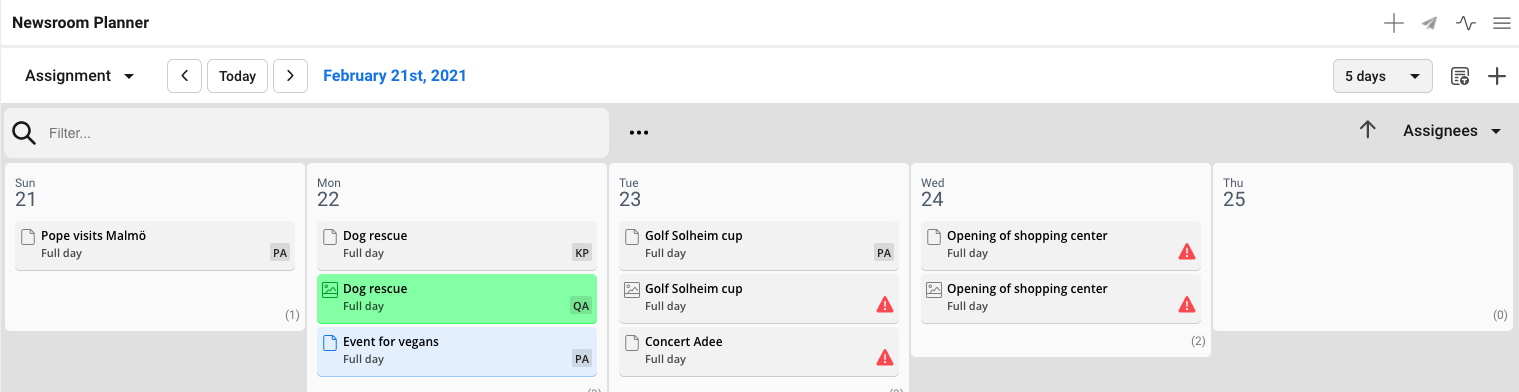
Task: Expand the Assignees grouping dropdown
Action: 1452,131
